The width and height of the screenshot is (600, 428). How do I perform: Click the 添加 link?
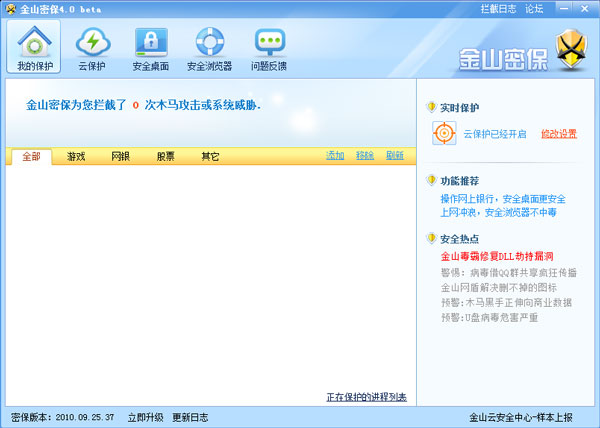click(335, 155)
